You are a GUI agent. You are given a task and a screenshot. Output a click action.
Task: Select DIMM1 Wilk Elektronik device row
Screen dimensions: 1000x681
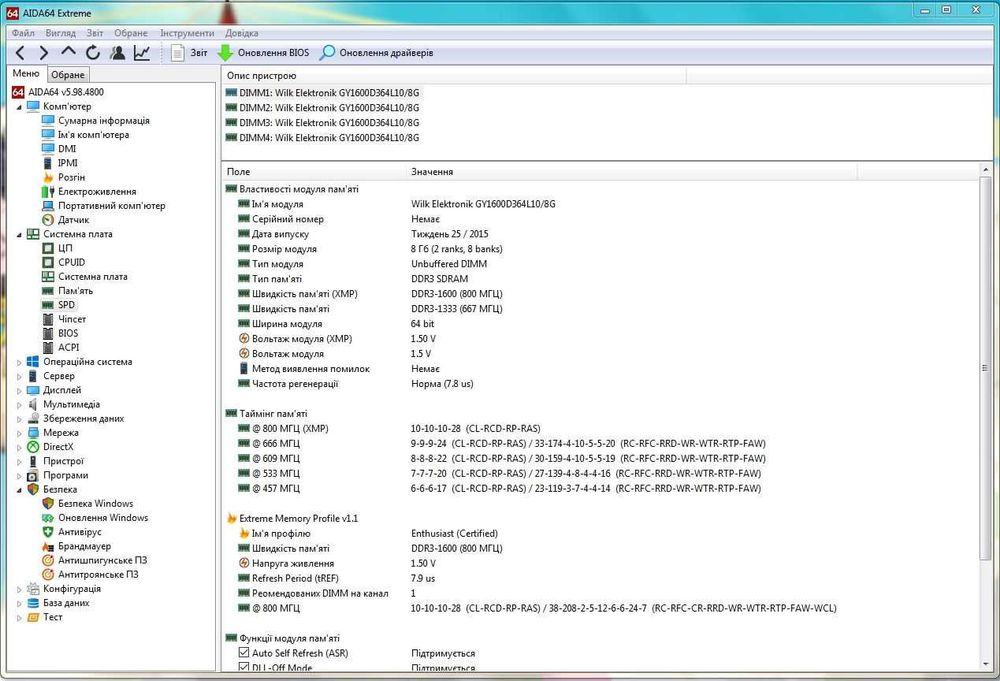coord(322,92)
